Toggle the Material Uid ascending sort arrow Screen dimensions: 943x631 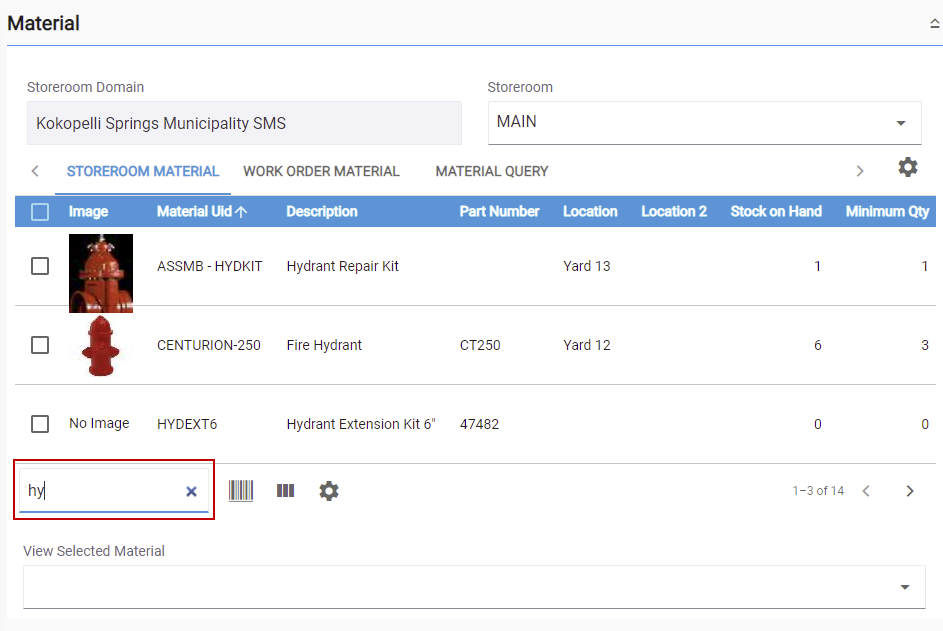241,212
